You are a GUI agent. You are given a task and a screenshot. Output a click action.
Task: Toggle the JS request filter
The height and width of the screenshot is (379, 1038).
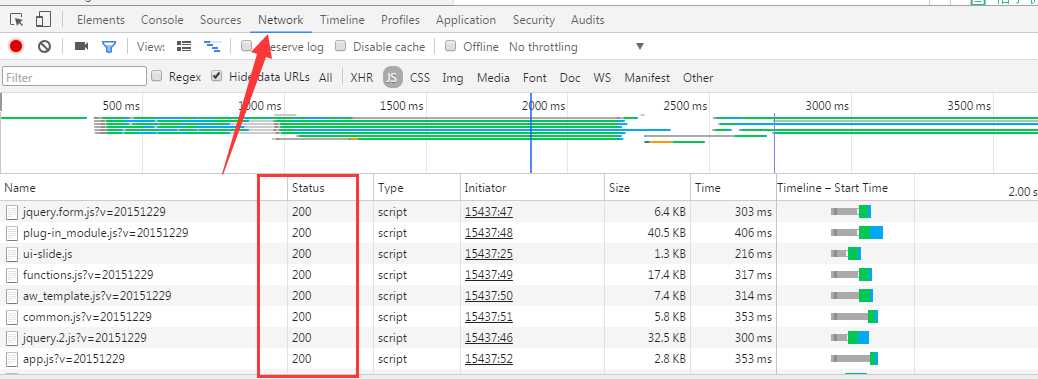pos(393,77)
